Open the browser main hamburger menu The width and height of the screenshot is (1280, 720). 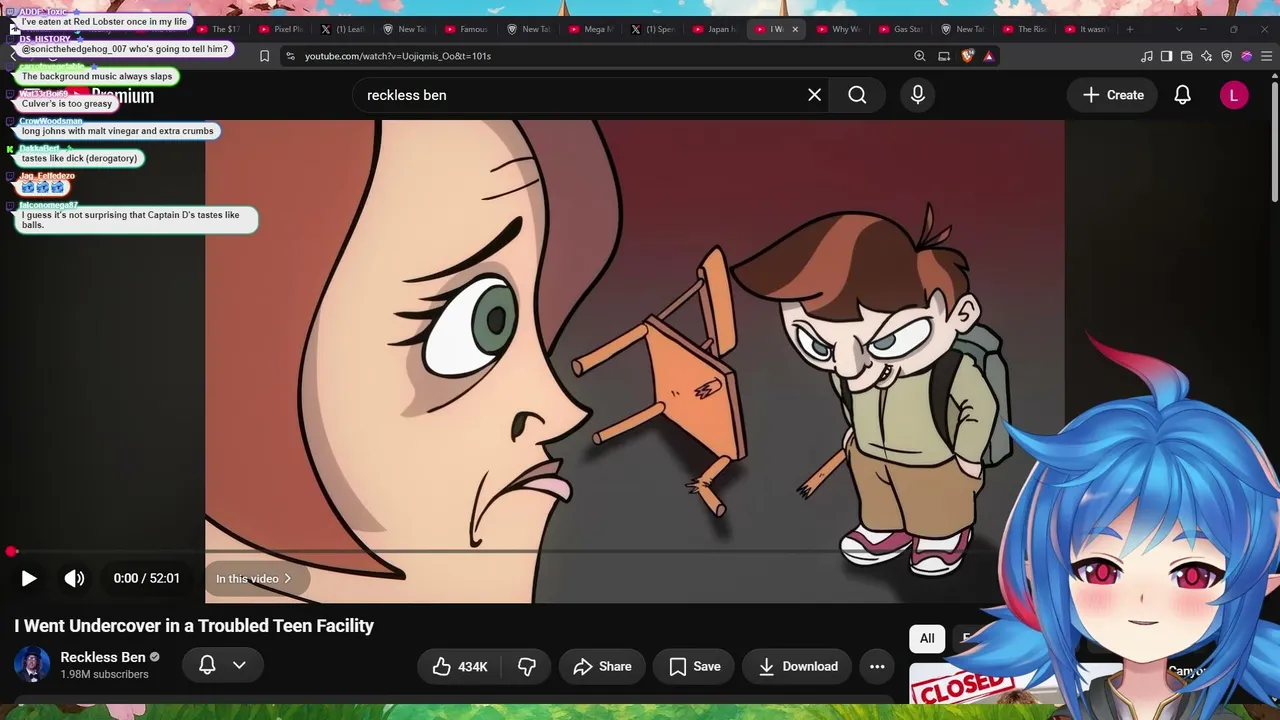click(x=1266, y=56)
